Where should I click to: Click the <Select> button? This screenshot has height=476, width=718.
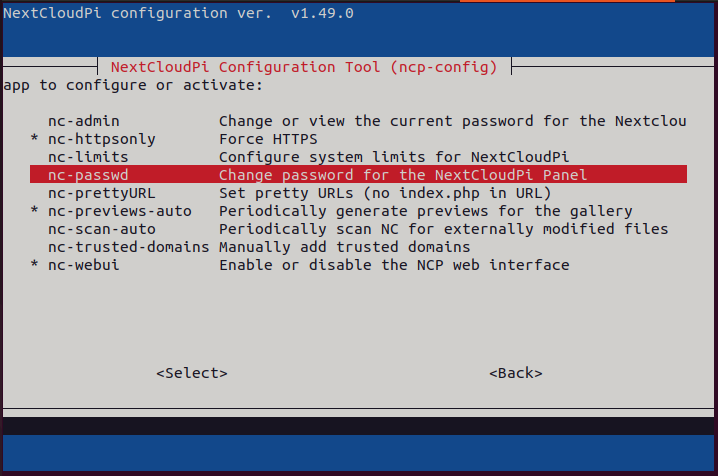pyautogui.click(x=192, y=373)
